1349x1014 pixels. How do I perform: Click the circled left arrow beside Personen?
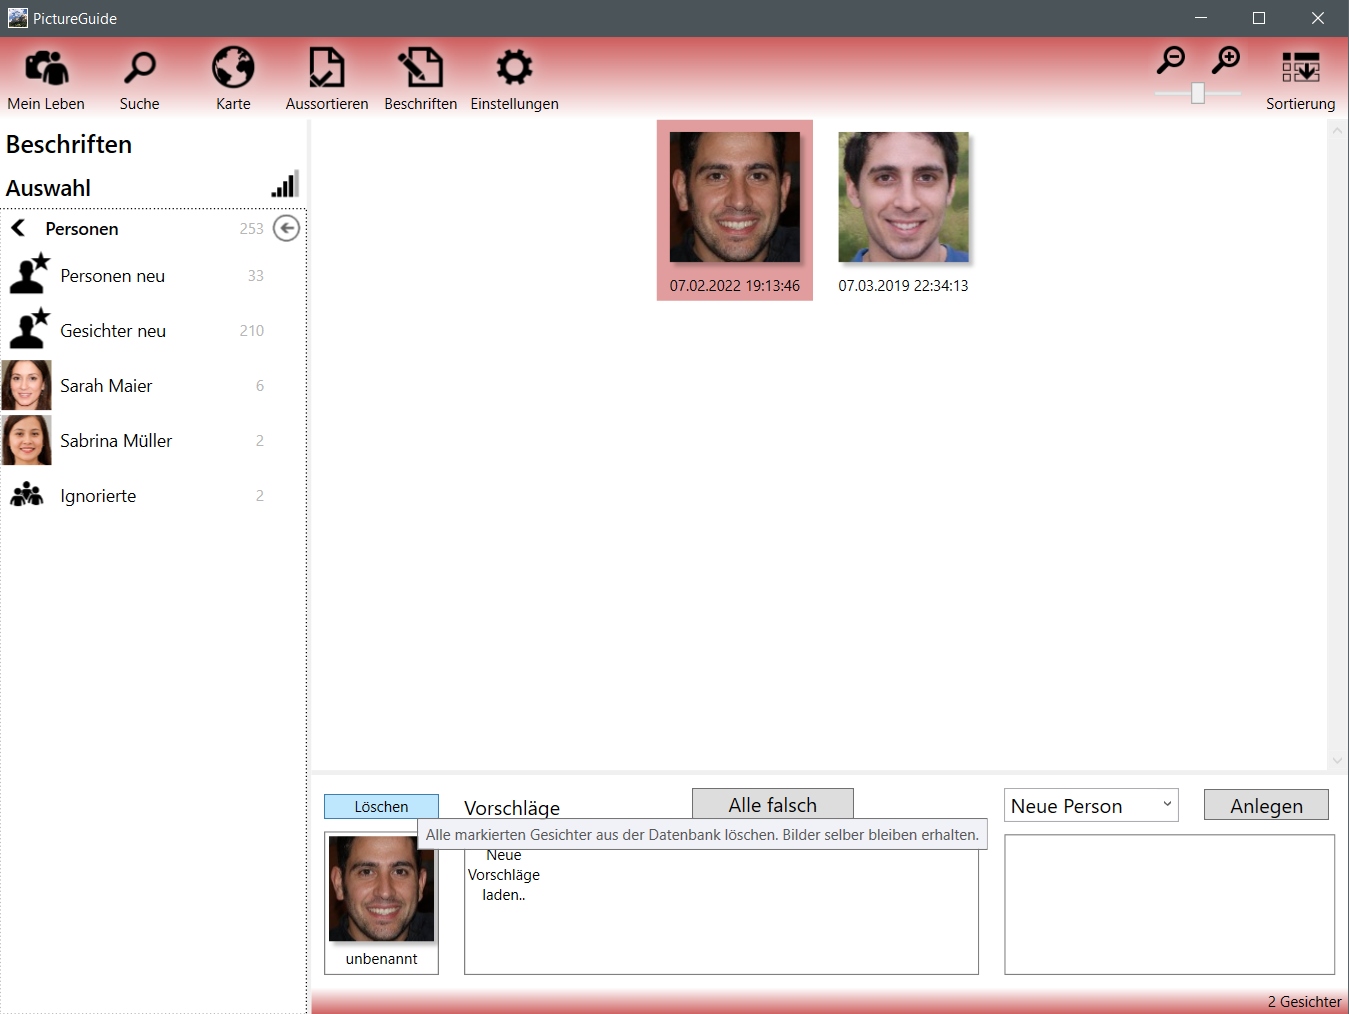point(286,228)
